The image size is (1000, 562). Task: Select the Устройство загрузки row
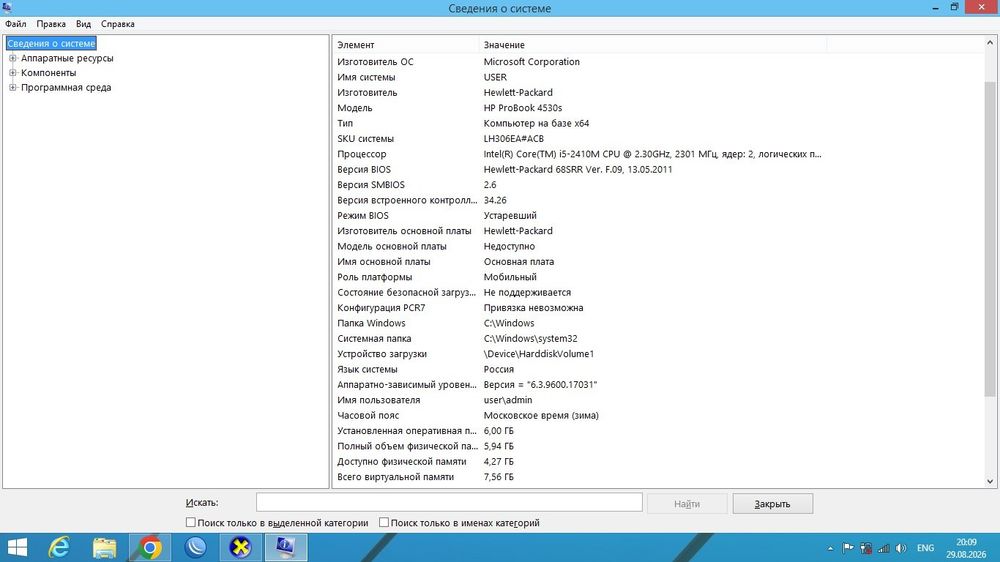[579, 353]
